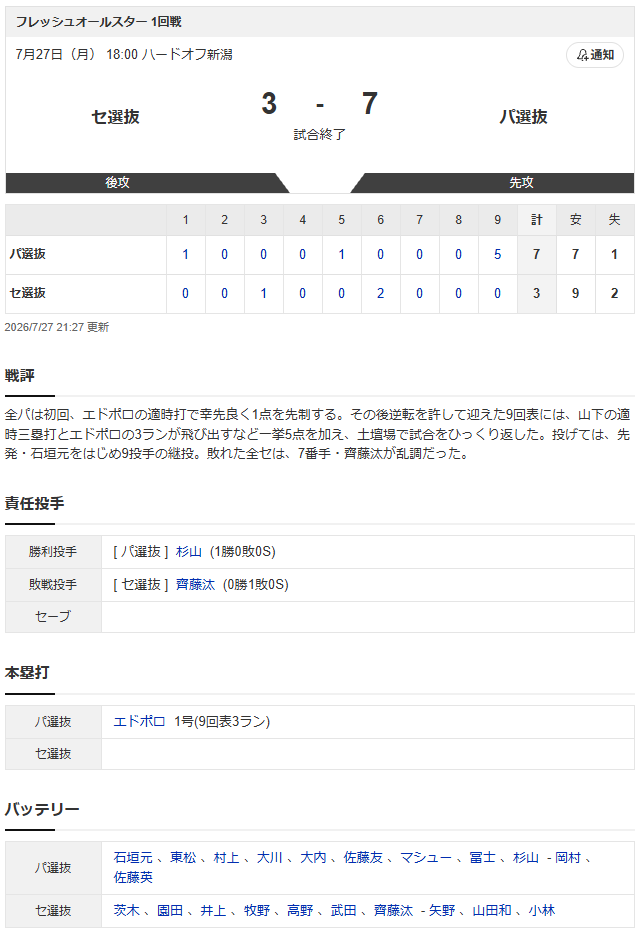Open 大川 pitcher link
Image resolution: width=638 pixels, height=931 pixels.
point(269,857)
